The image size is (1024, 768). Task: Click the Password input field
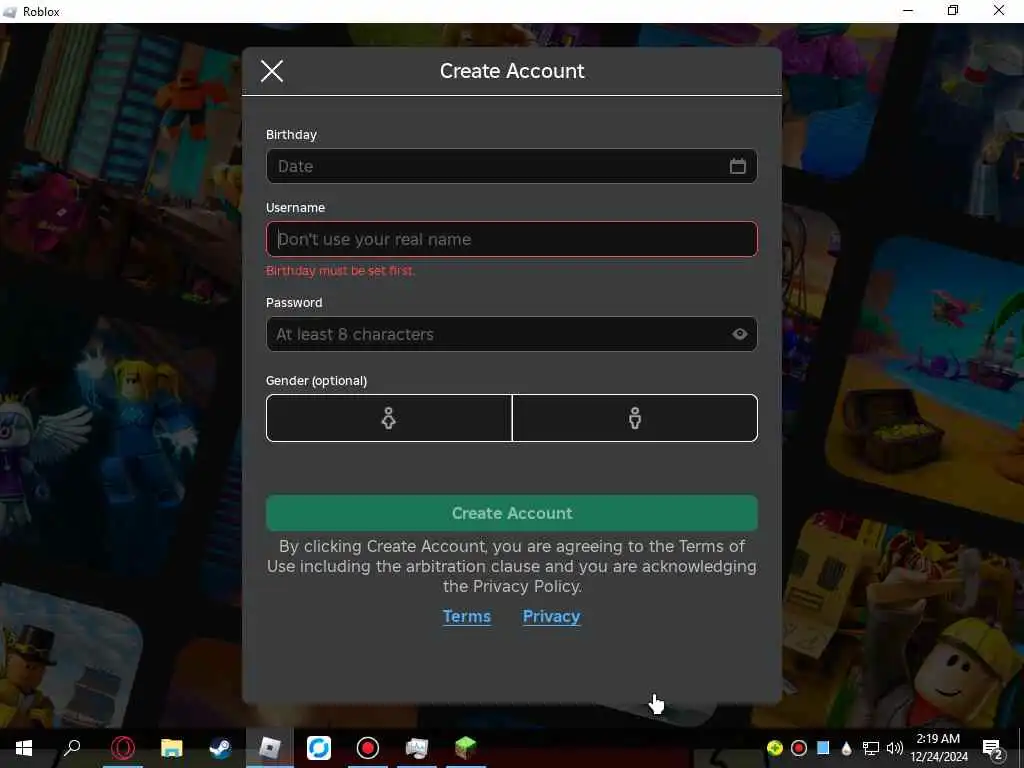pyautogui.click(x=511, y=334)
